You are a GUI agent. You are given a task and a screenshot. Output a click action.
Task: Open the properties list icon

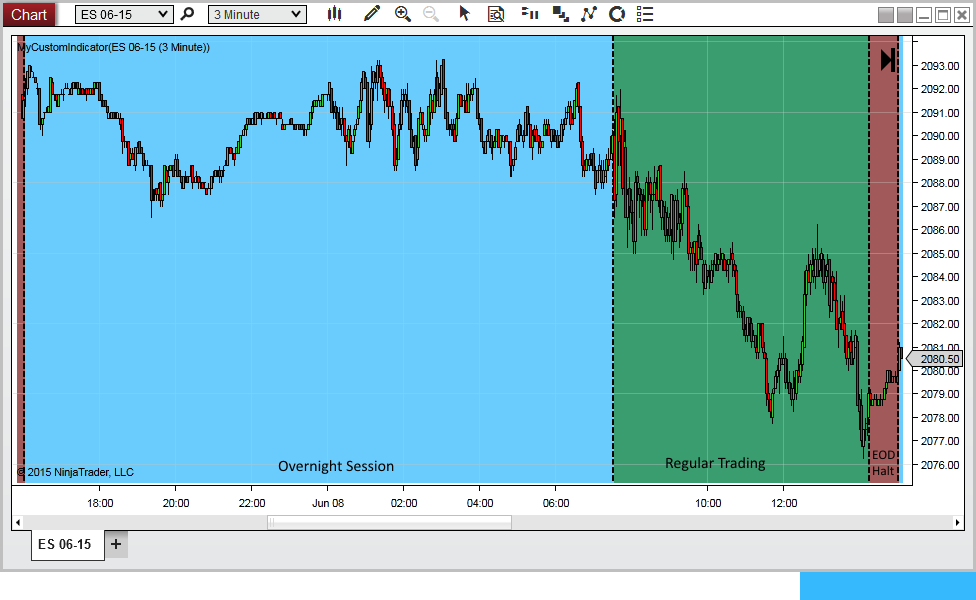[x=645, y=14]
